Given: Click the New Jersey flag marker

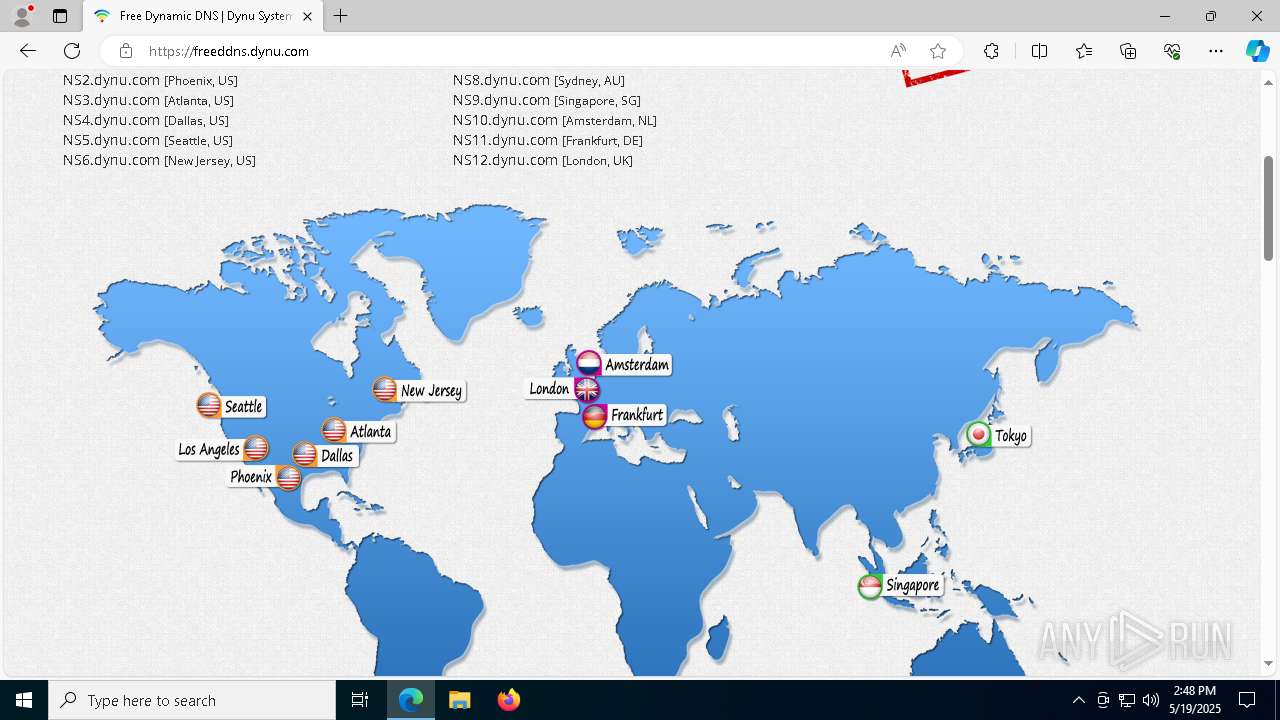Looking at the screenshot, I should point(385,389).
